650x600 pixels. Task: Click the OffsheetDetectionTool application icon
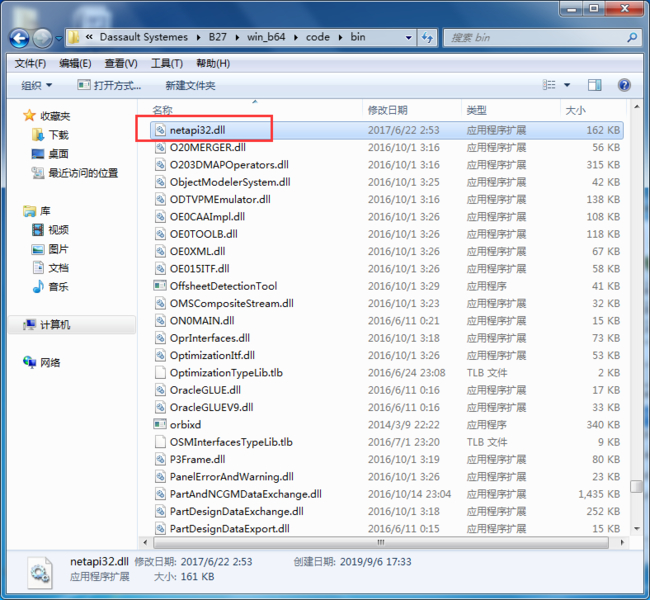click(x=160, y=286)
